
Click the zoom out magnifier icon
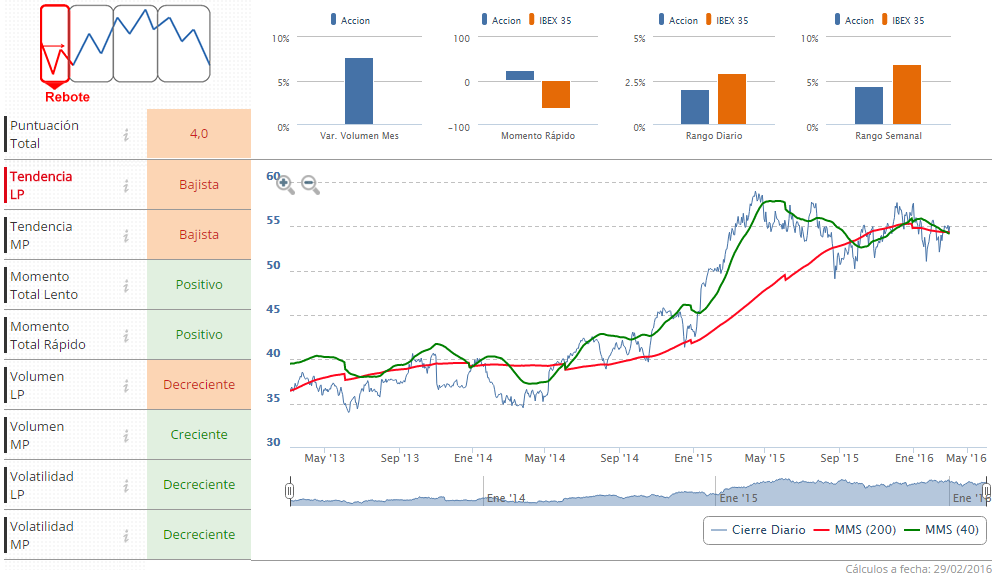click(310, 184)
